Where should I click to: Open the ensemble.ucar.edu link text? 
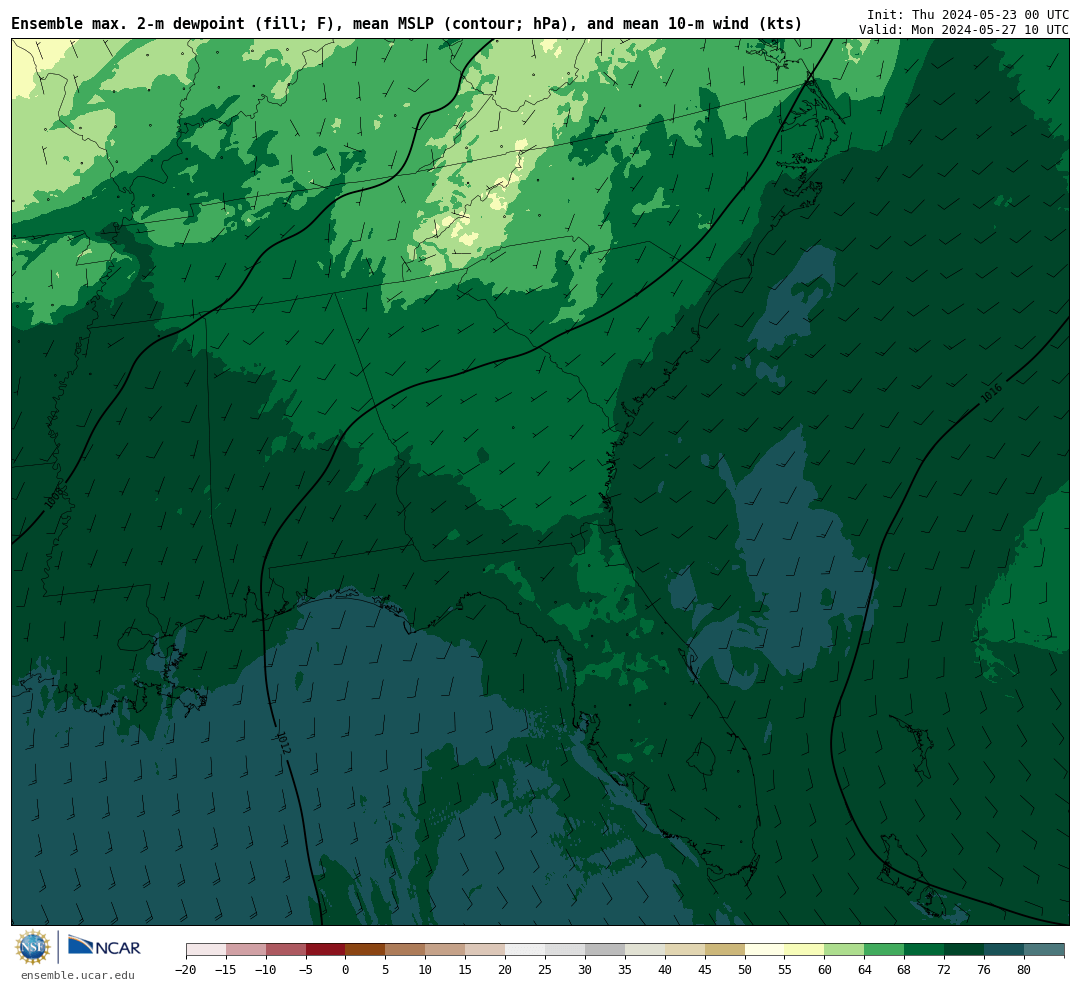click(x=78, y=975)
